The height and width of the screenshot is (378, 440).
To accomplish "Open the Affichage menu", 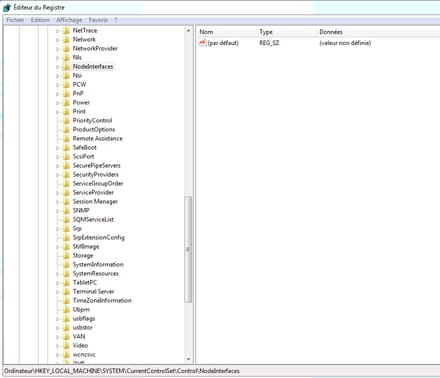I will point(69,20).
